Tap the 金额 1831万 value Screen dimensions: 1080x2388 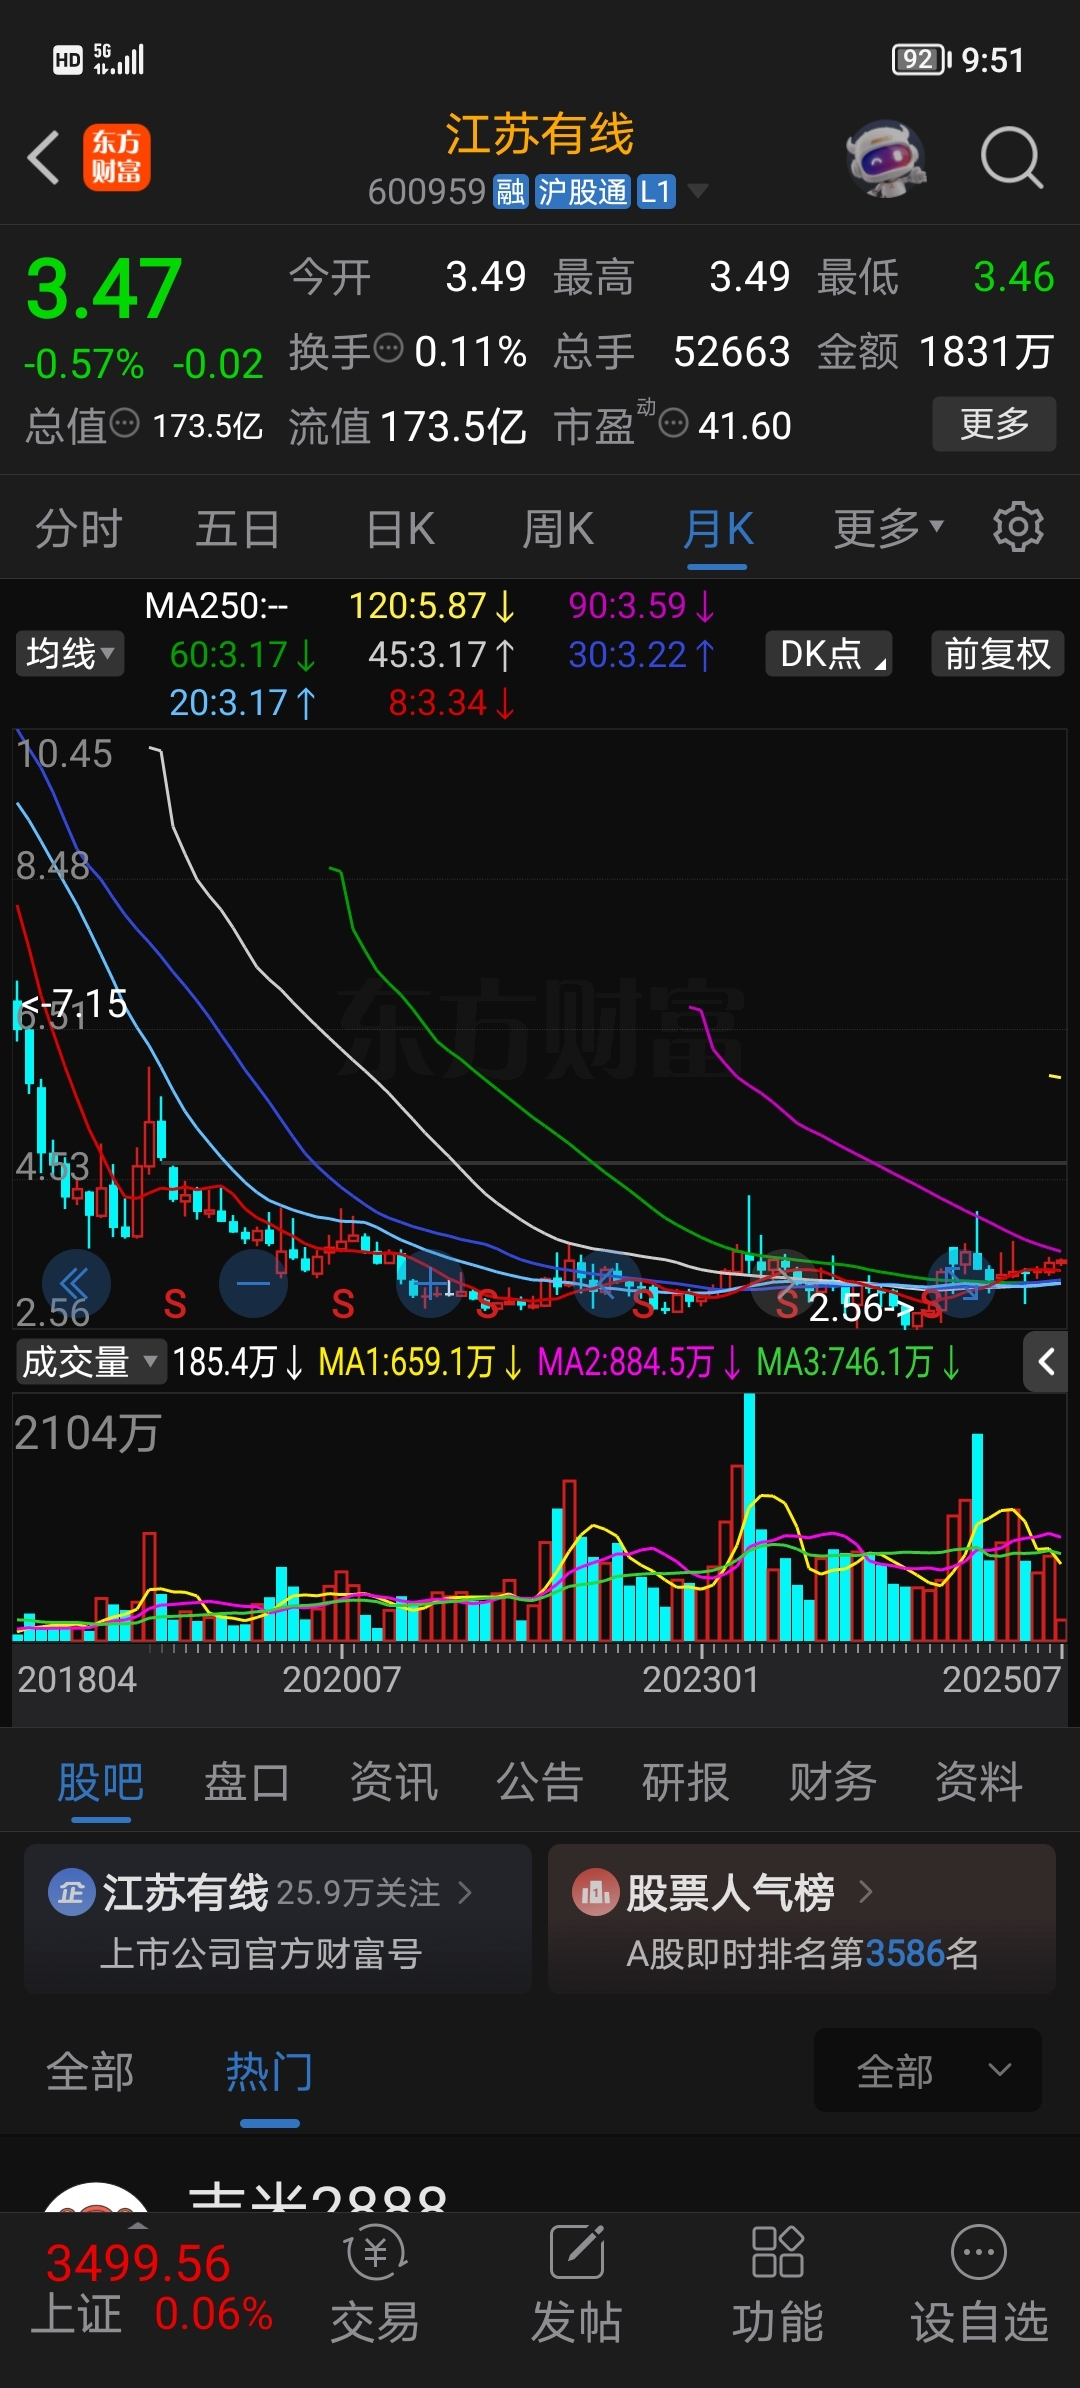(x=985, y=352)
